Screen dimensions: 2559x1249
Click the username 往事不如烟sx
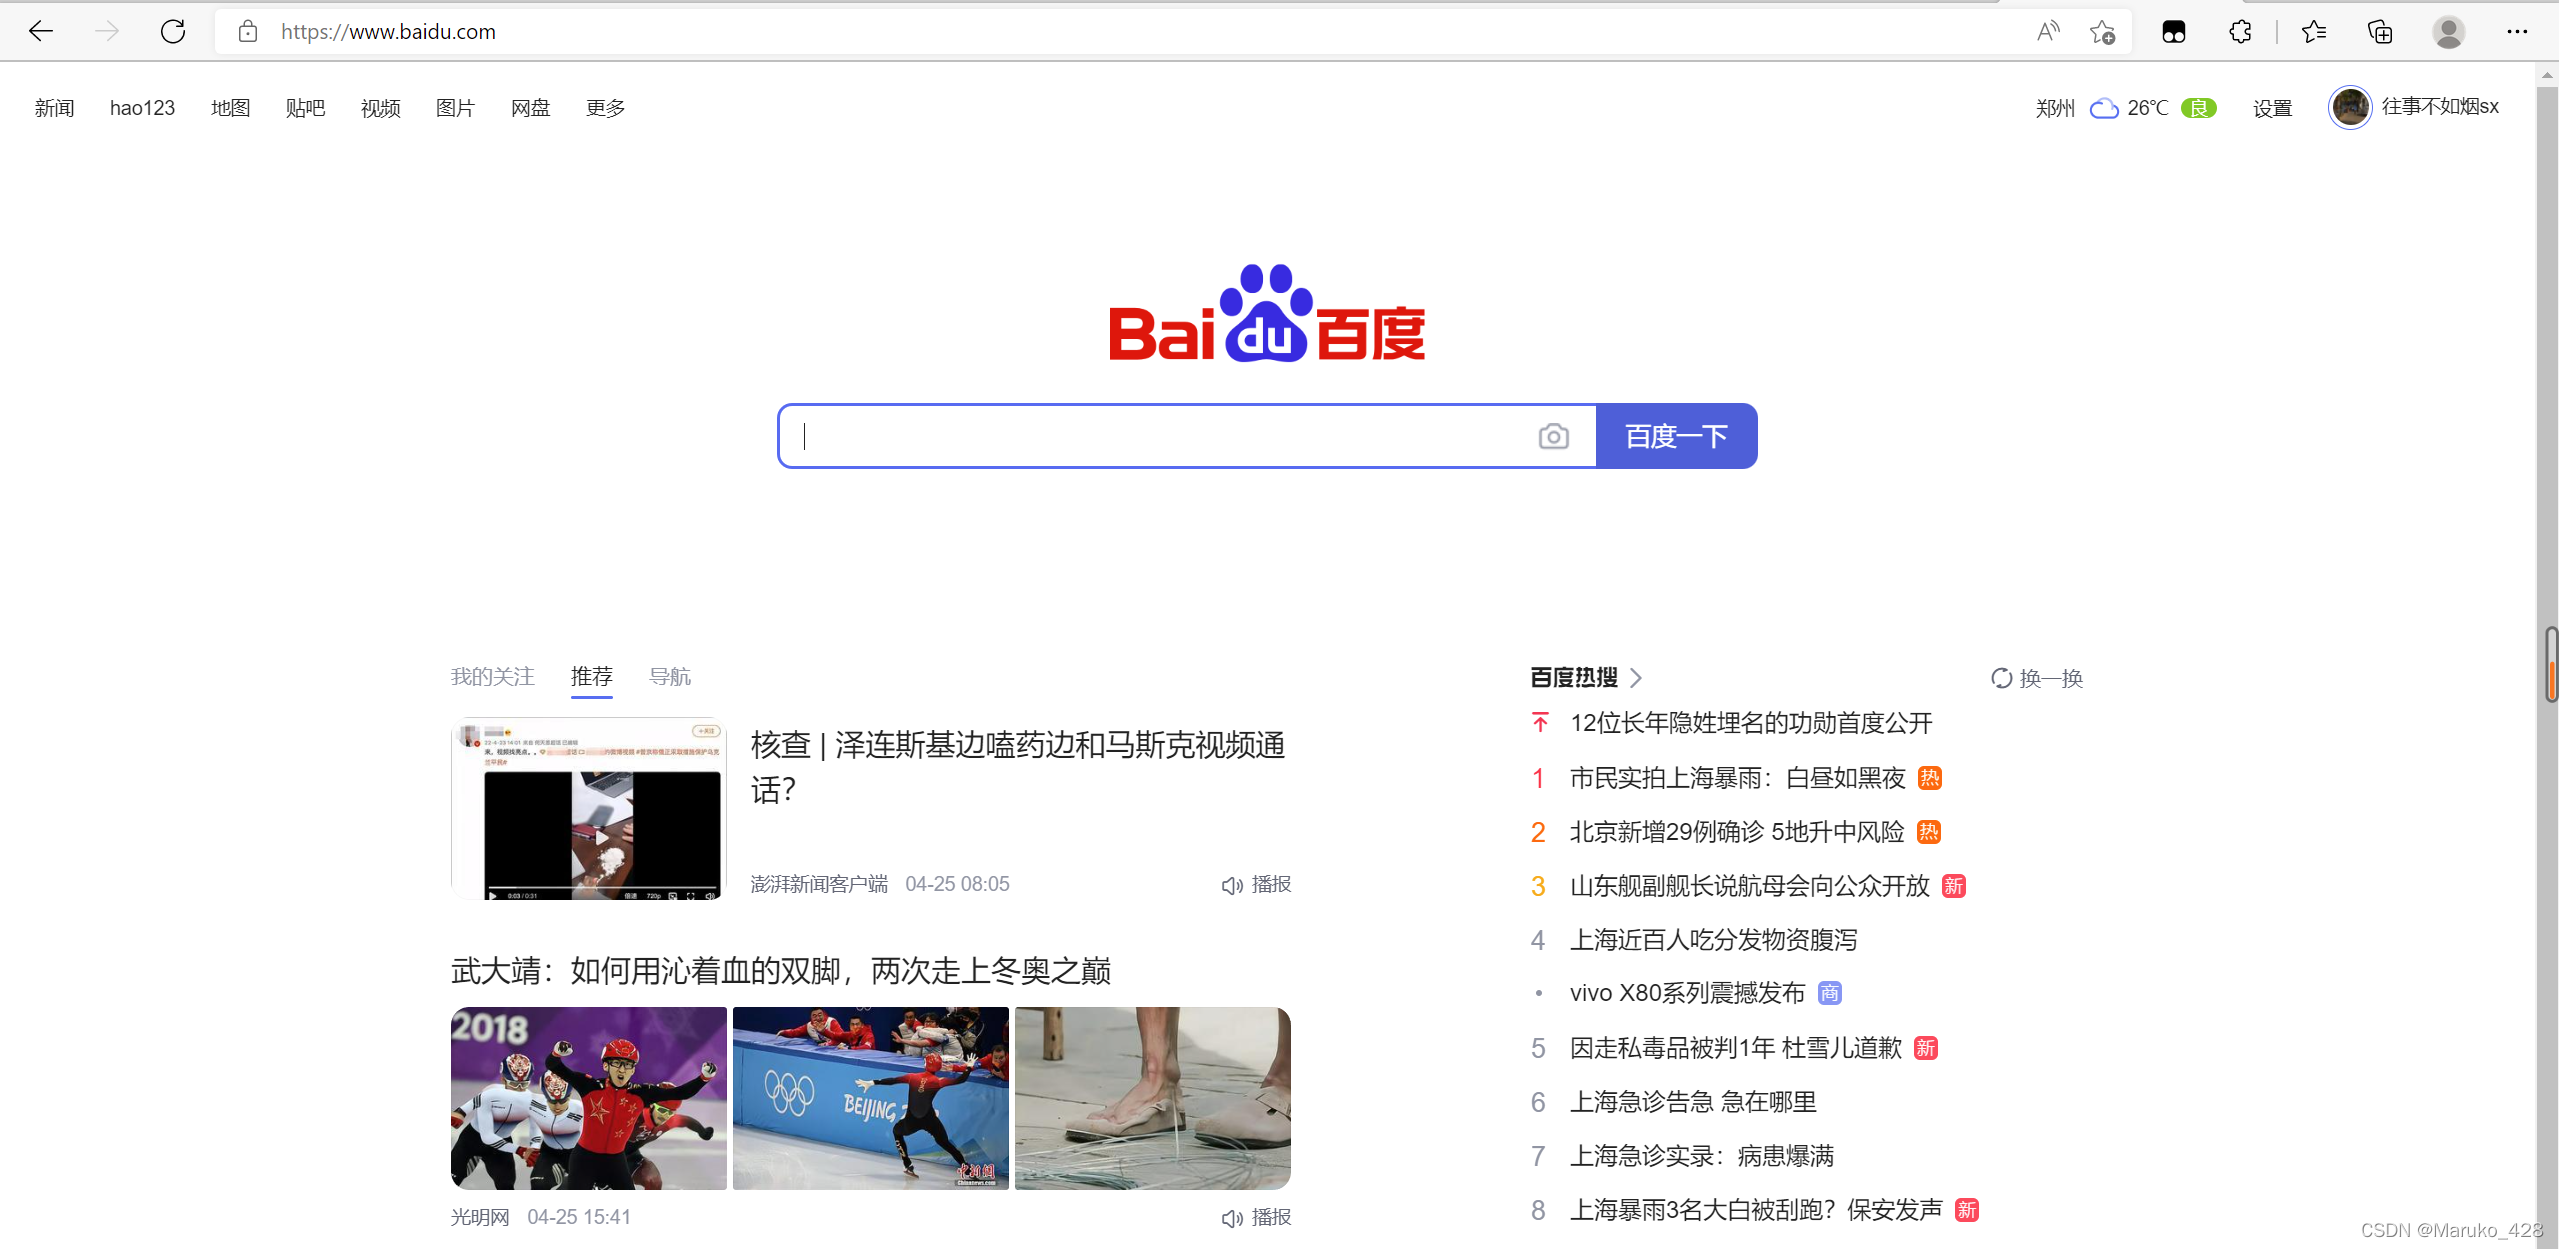point(2440,107)
